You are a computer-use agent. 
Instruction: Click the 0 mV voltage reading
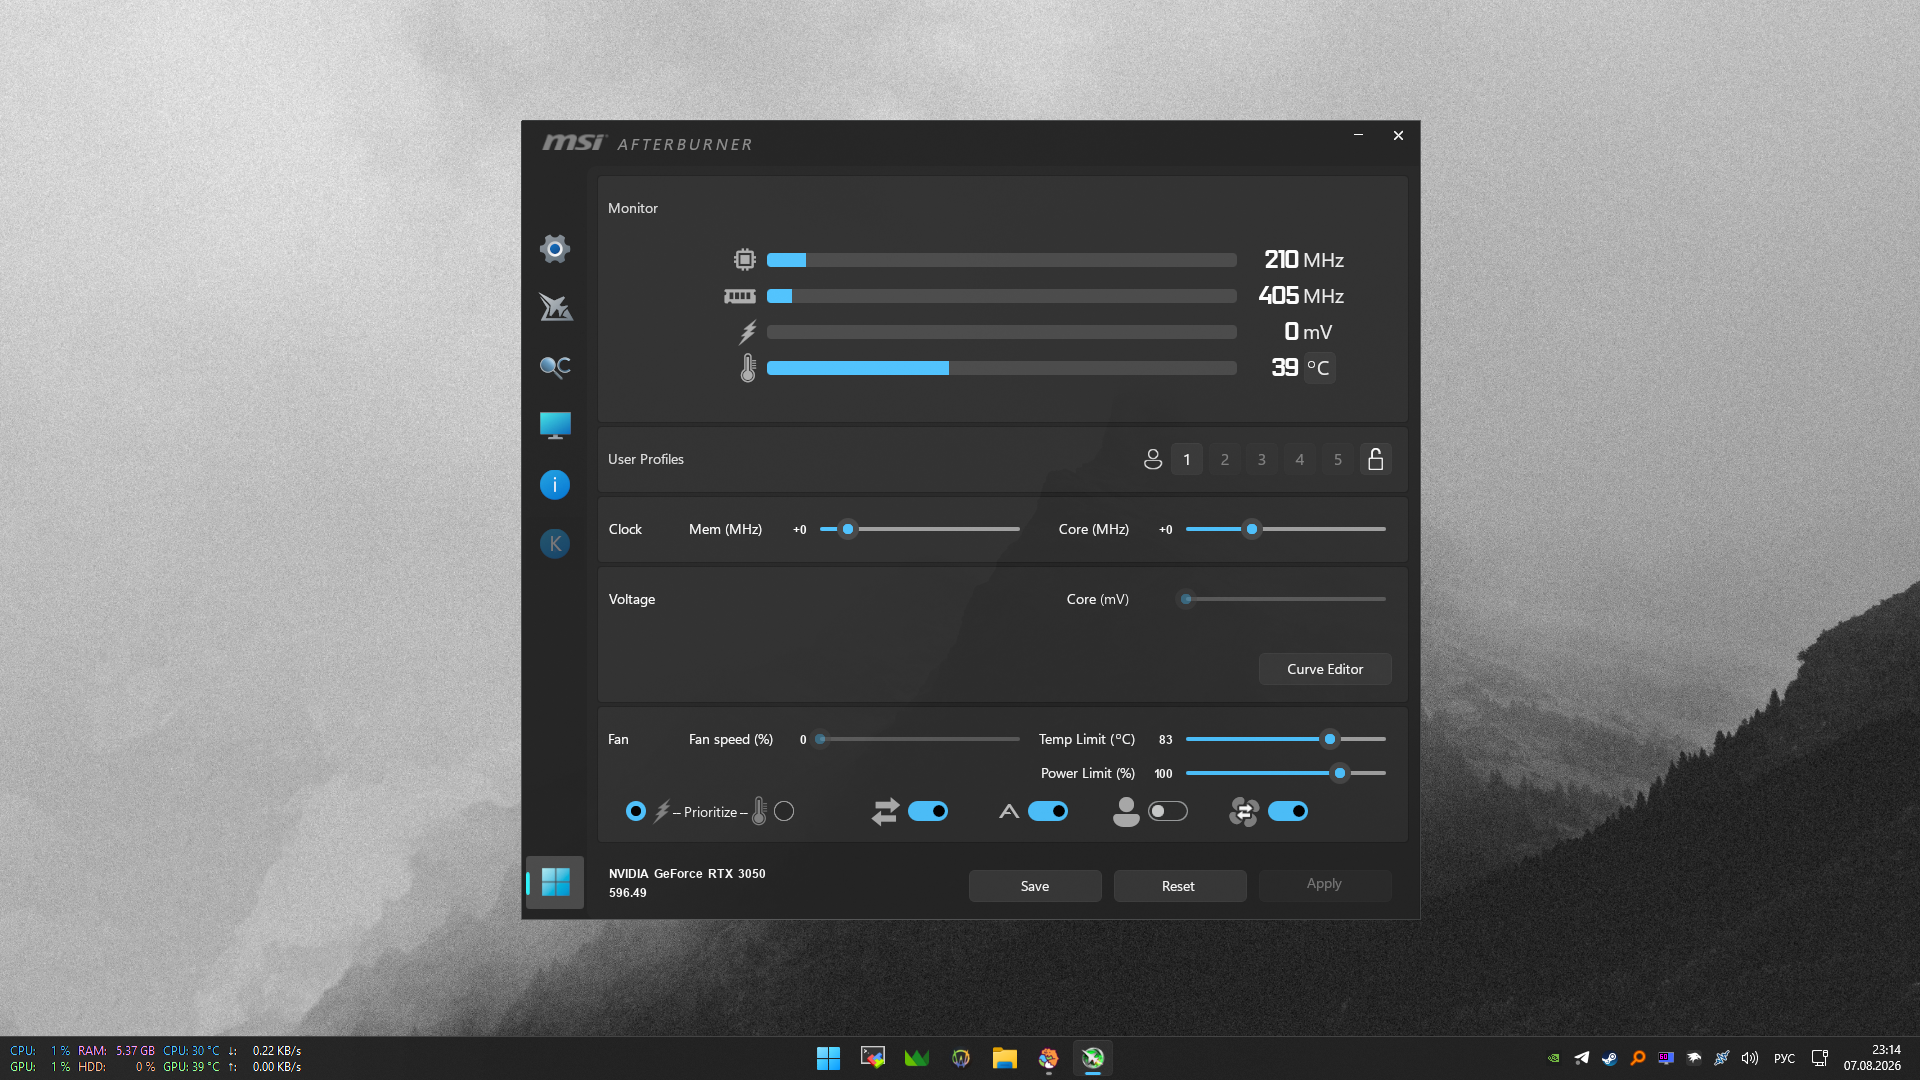[x=1308, y=332]
